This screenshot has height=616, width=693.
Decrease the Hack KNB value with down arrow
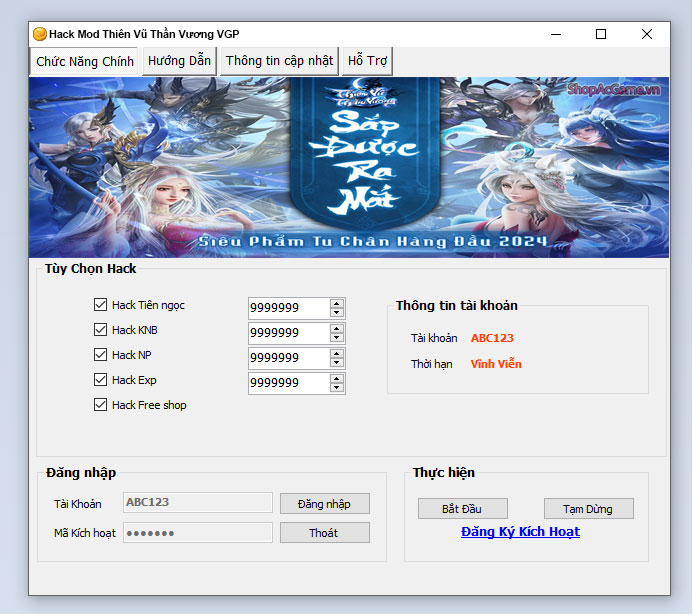[337, 338]
